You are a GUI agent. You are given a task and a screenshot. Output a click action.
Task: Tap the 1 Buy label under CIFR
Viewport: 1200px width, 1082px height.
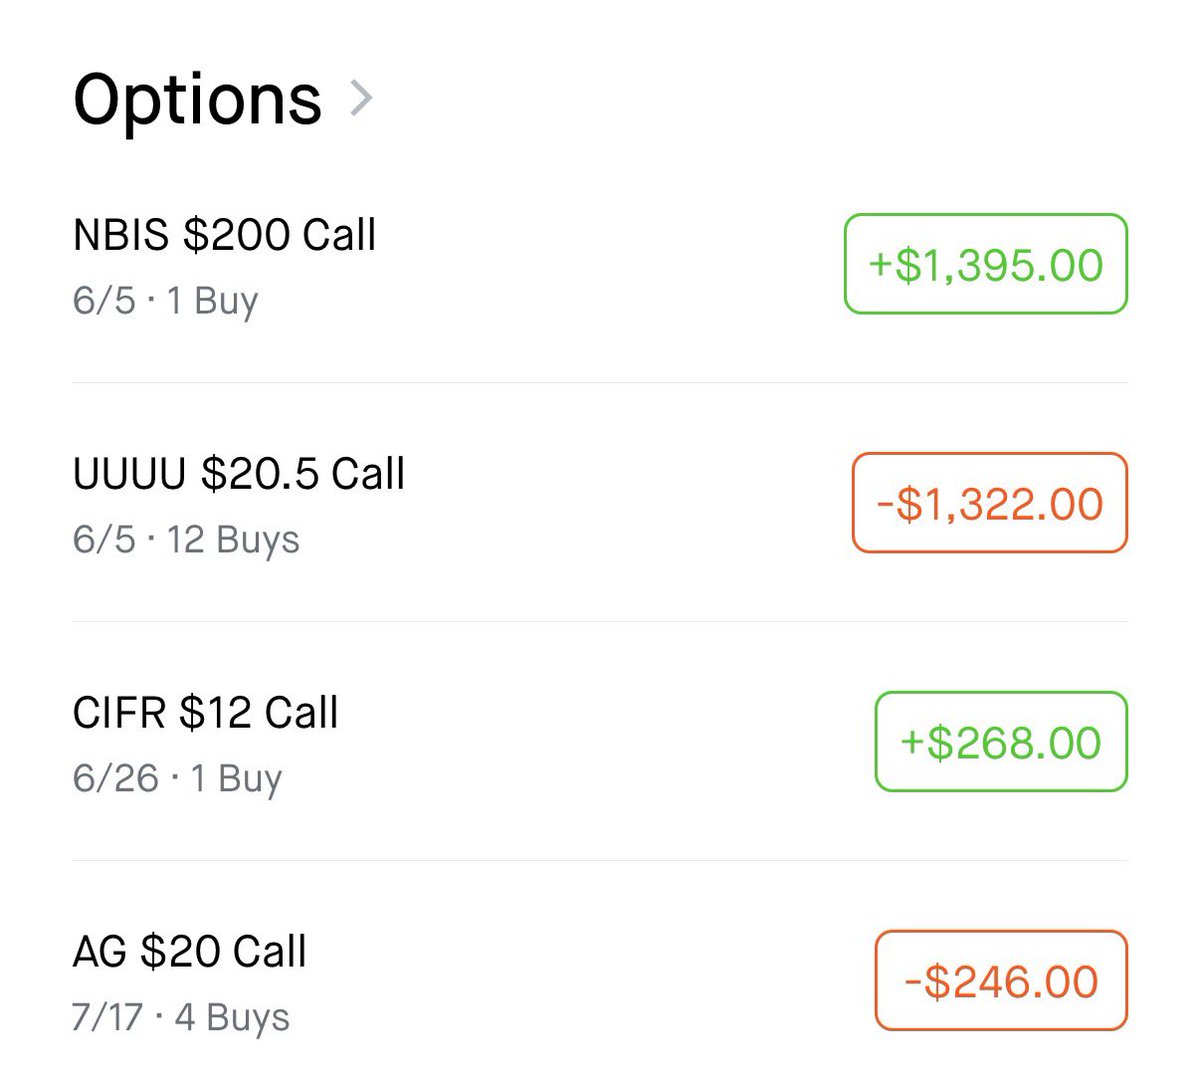(x=236, y=778)
